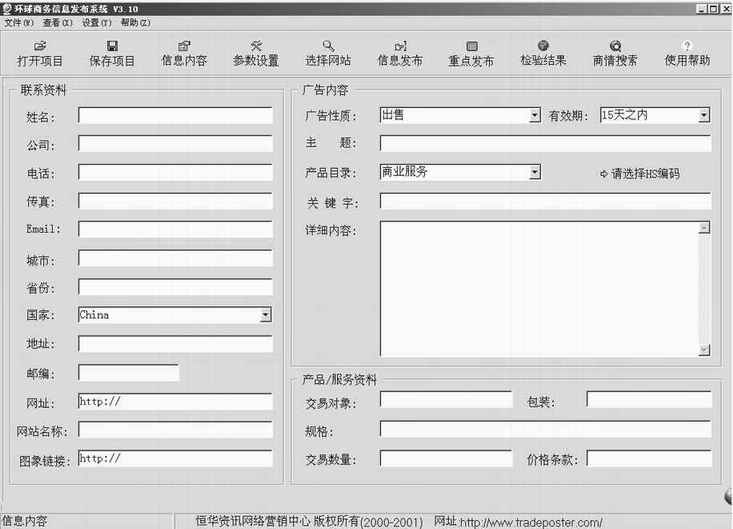Open the 设置 menu
This screenshot has width=733, height=529.
click(97, 22)
